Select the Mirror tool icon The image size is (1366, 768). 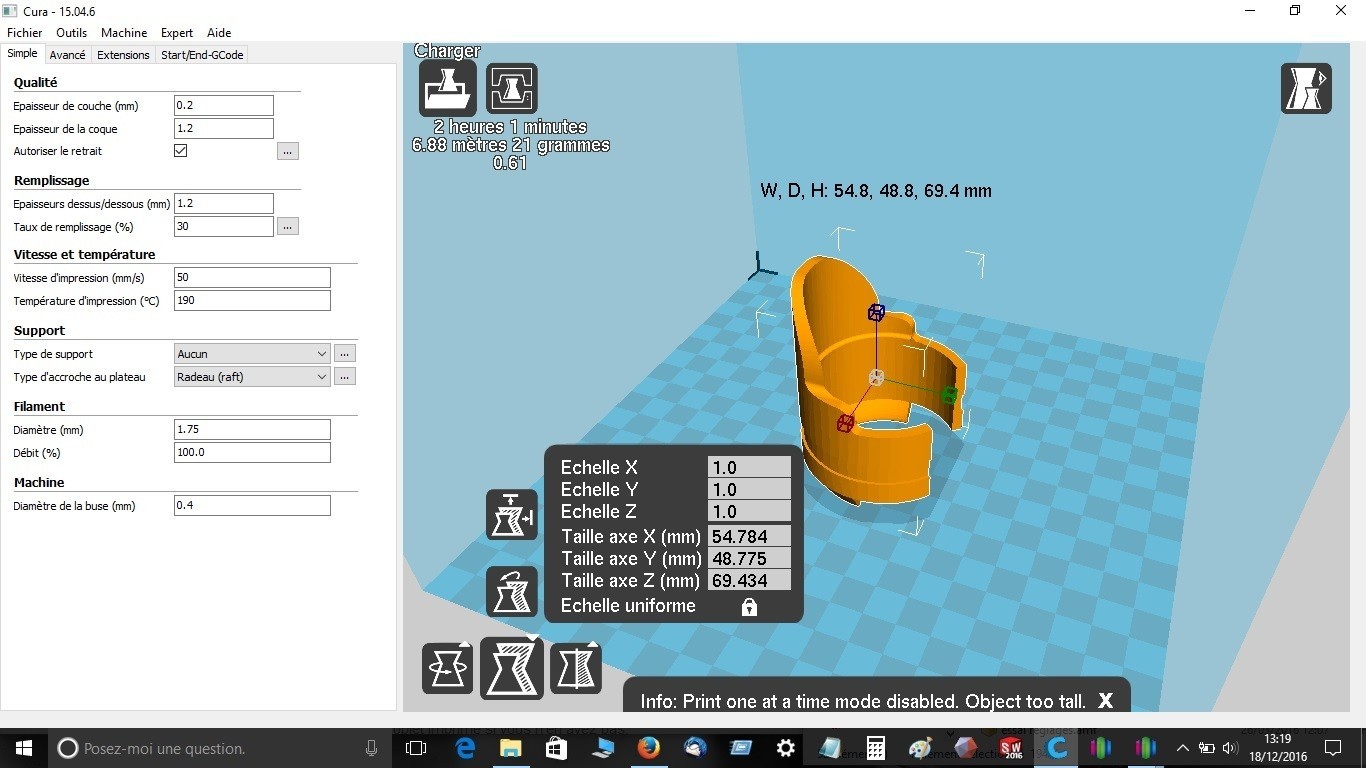576,668
